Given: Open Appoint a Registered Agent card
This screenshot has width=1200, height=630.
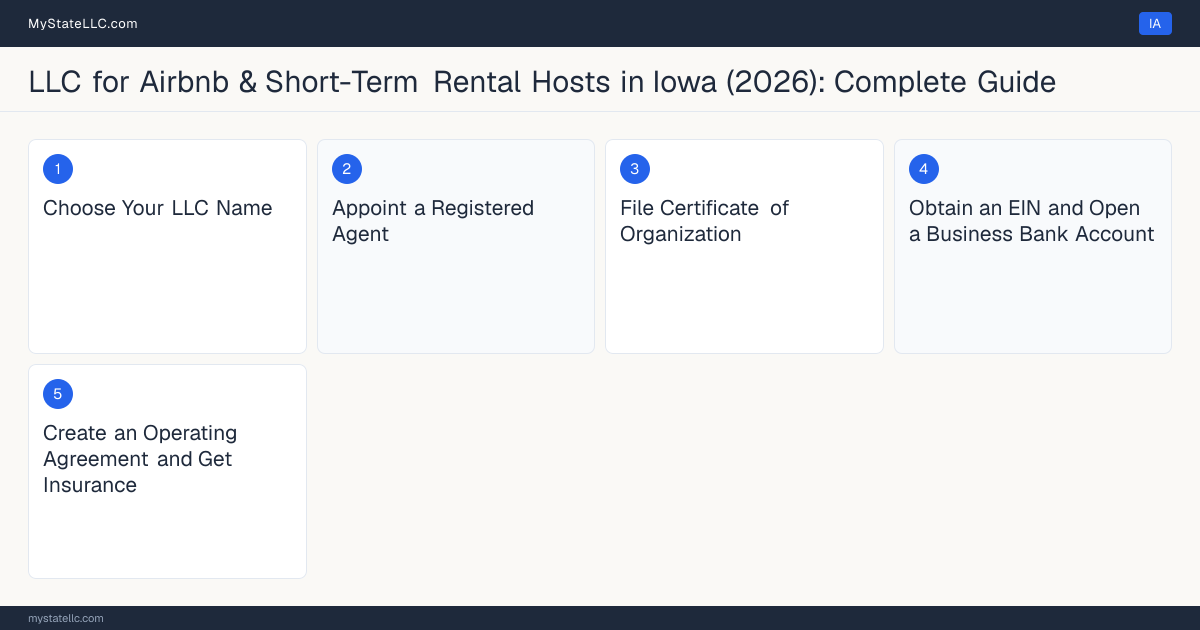Looking at the screenshot, I should tap(456, 246).
